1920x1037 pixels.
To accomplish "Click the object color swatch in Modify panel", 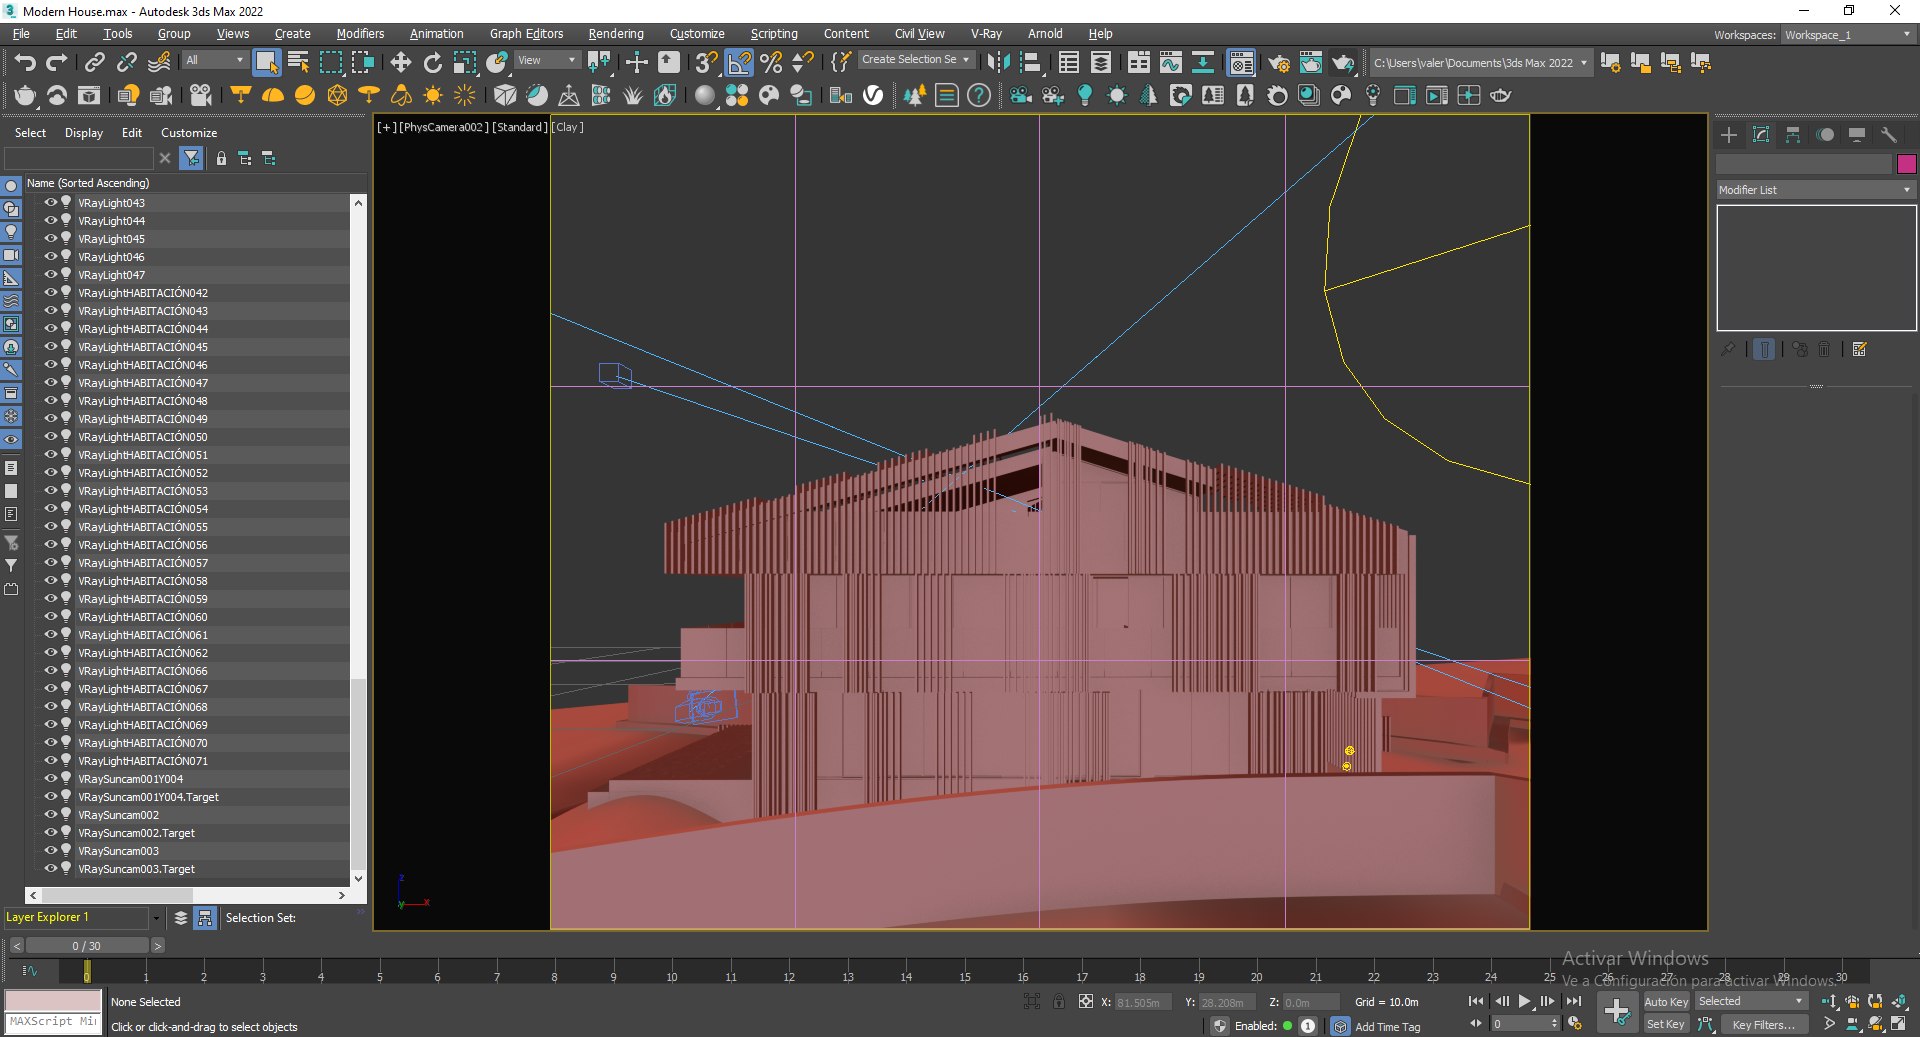I will tap(1906, 164).
